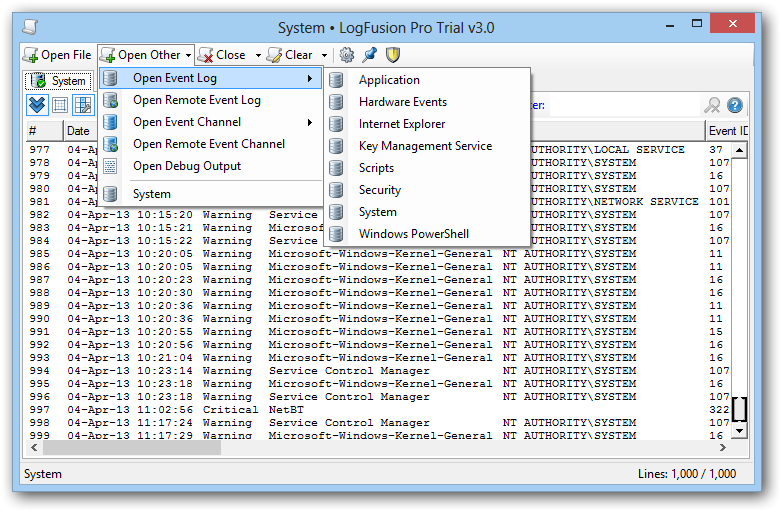Viewport: 782px width, 512px height.
Task: Switch to the System log tab
Action: 59,81
